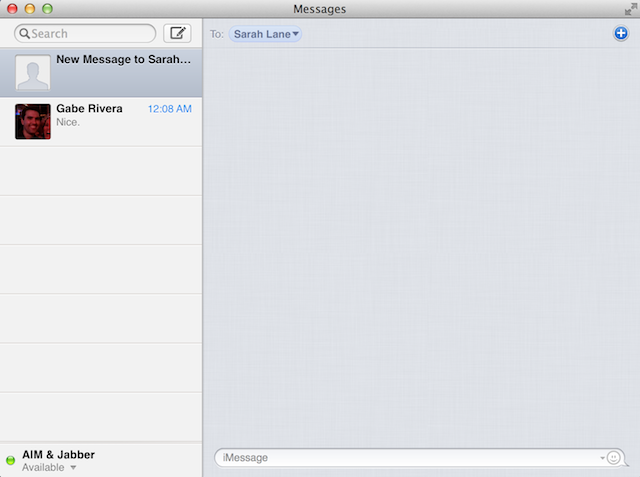Click the "Nice." message preview
This screenshot has width=640, height=477.
coord(68,122)
